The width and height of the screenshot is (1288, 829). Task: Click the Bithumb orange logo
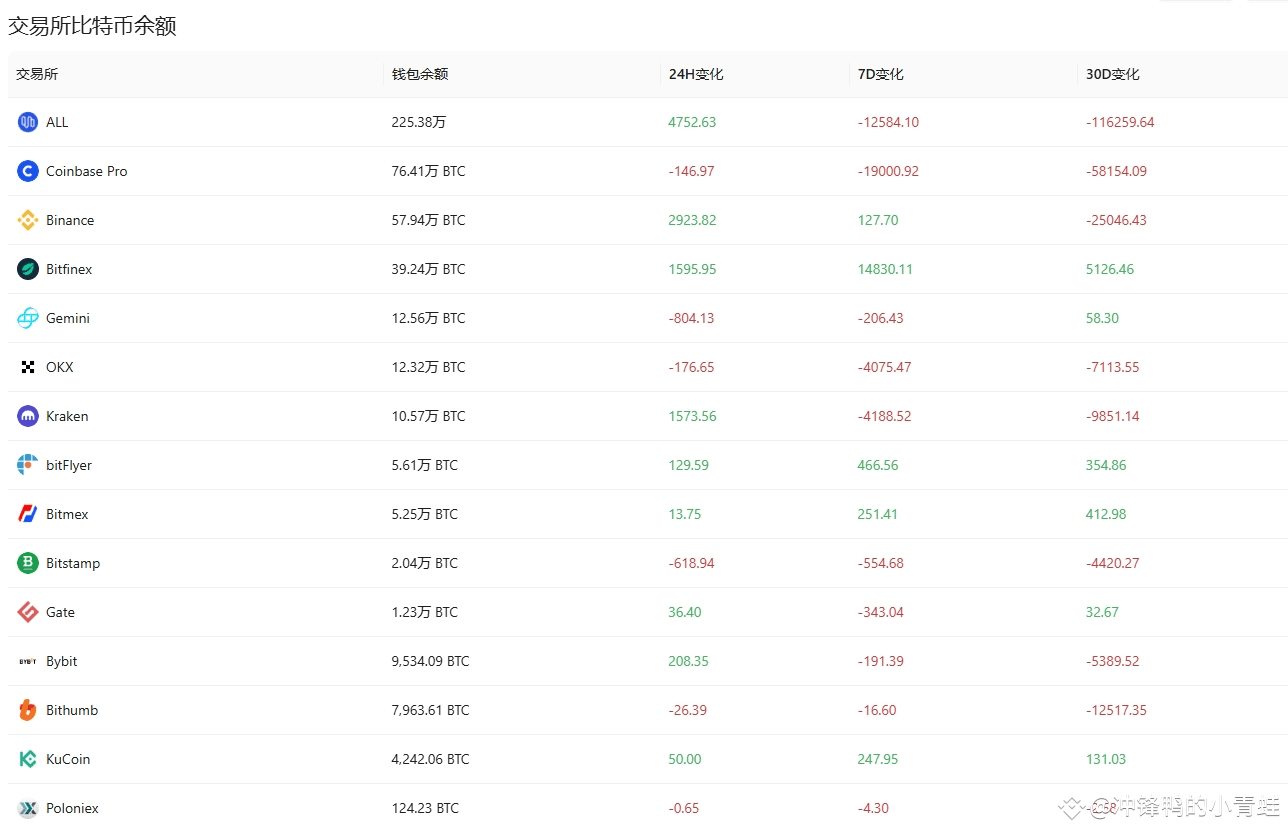click(28, 710)
